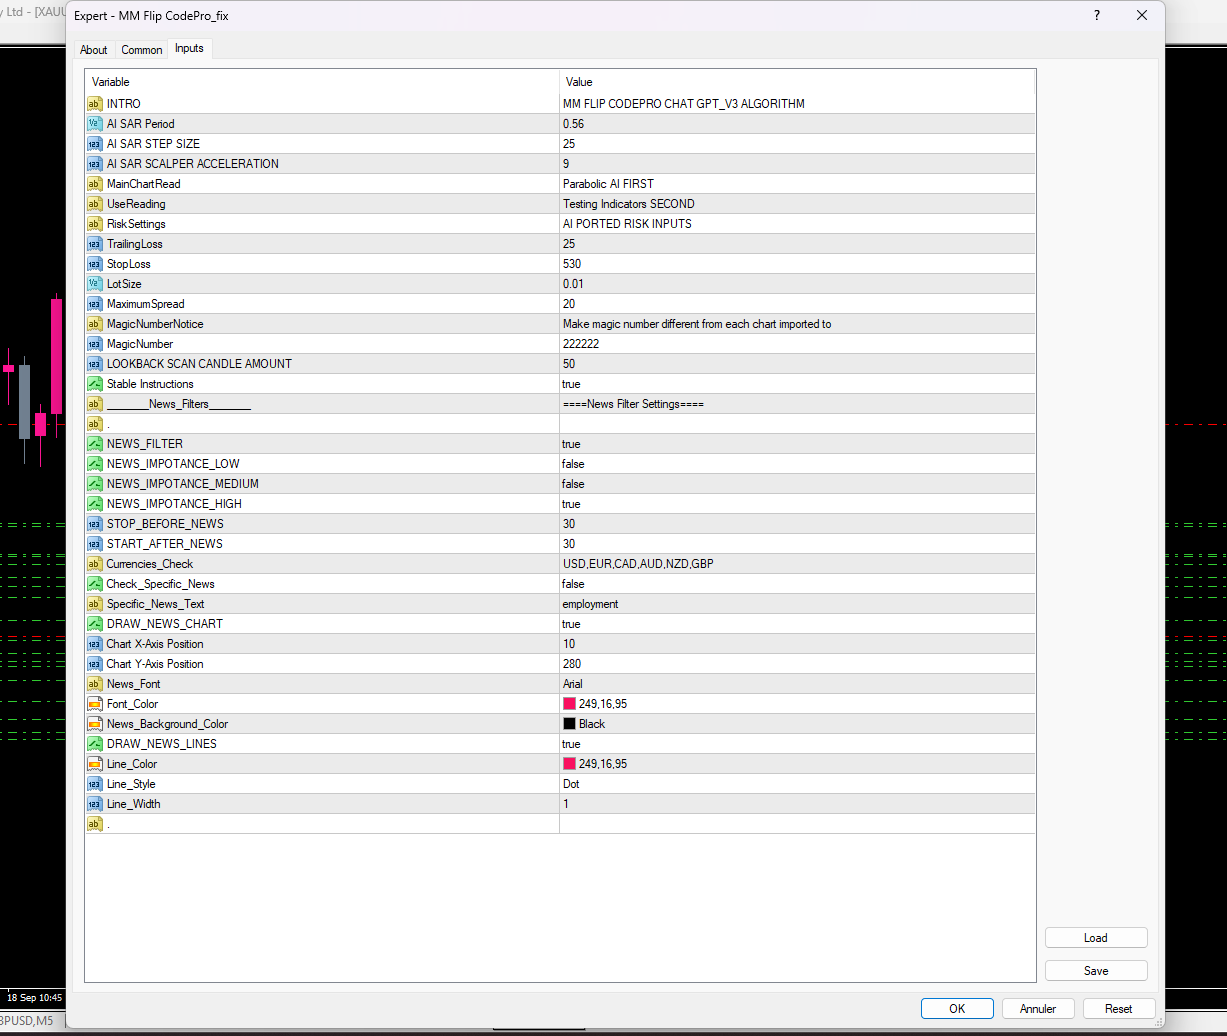
Task: Click the icon beside Line_Style variable
Action: click(x=94, y=784)
